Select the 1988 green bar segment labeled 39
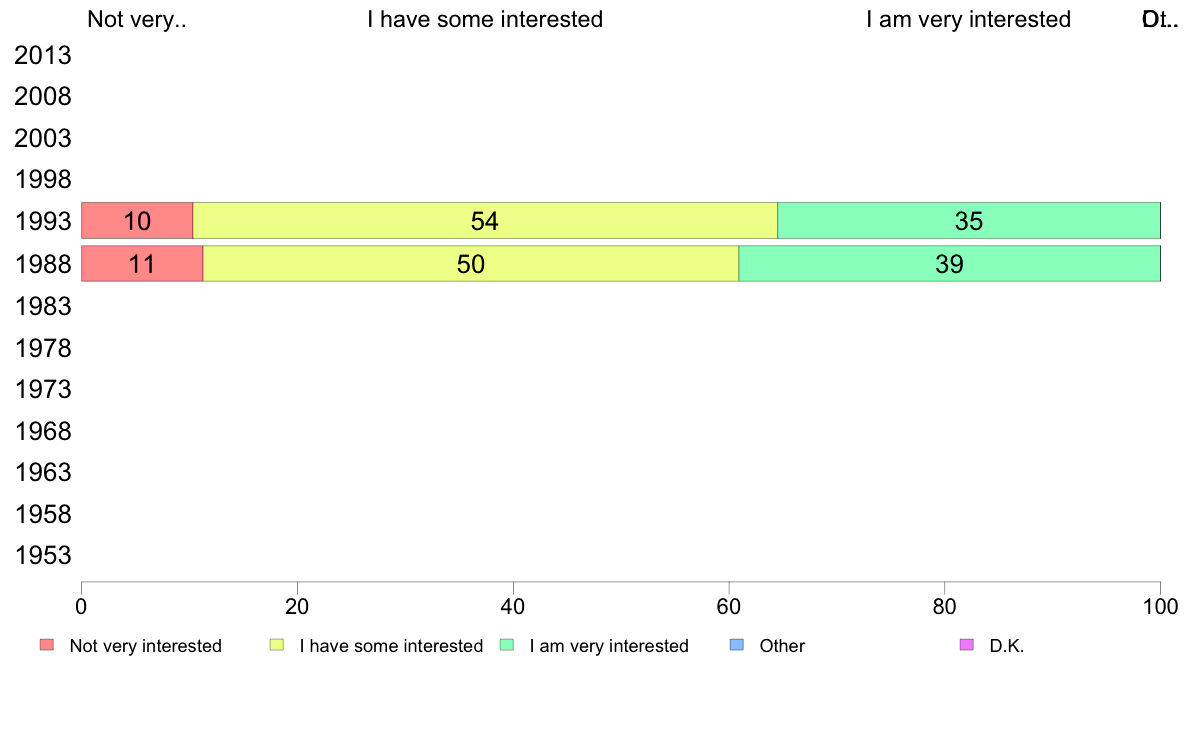Screen dimensions: 1188x736 pyautogui.click(x=949, y=264)
